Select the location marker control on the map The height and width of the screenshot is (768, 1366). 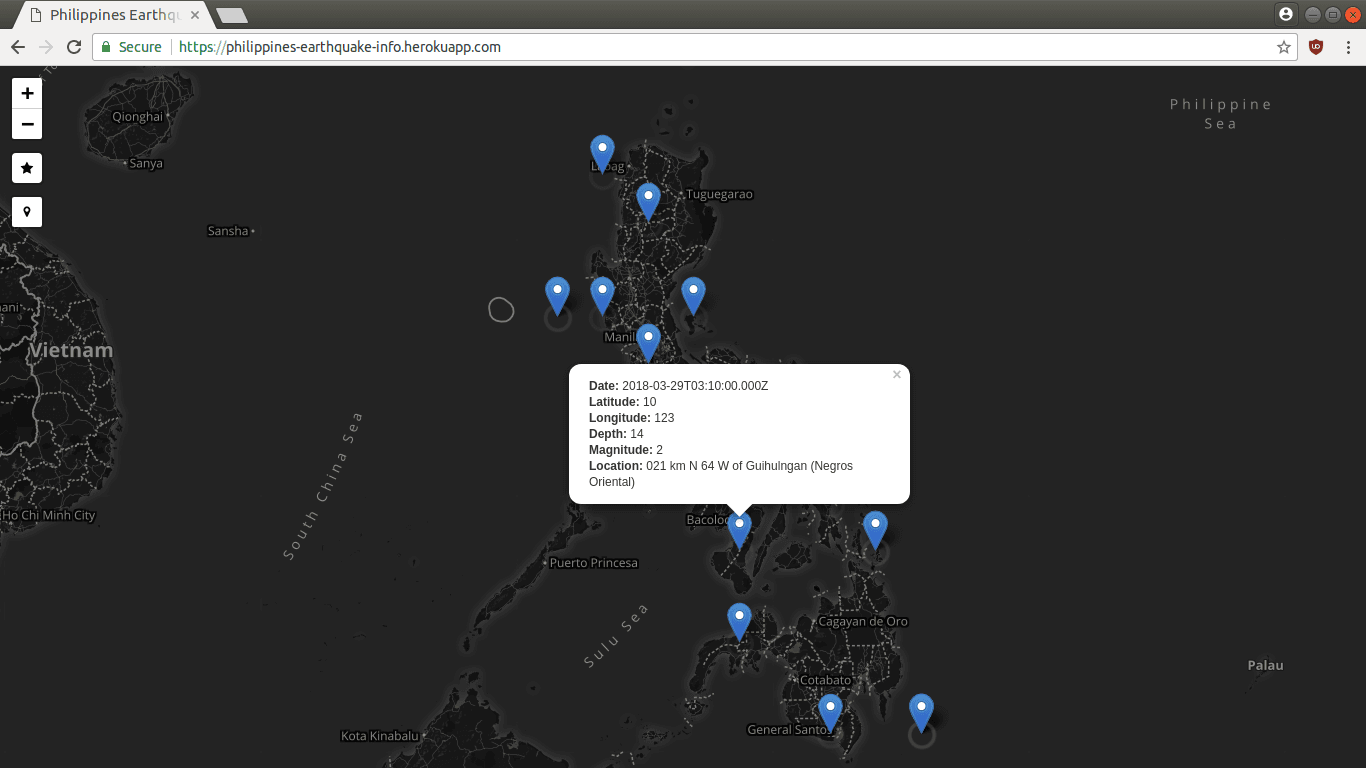point(26,211)
